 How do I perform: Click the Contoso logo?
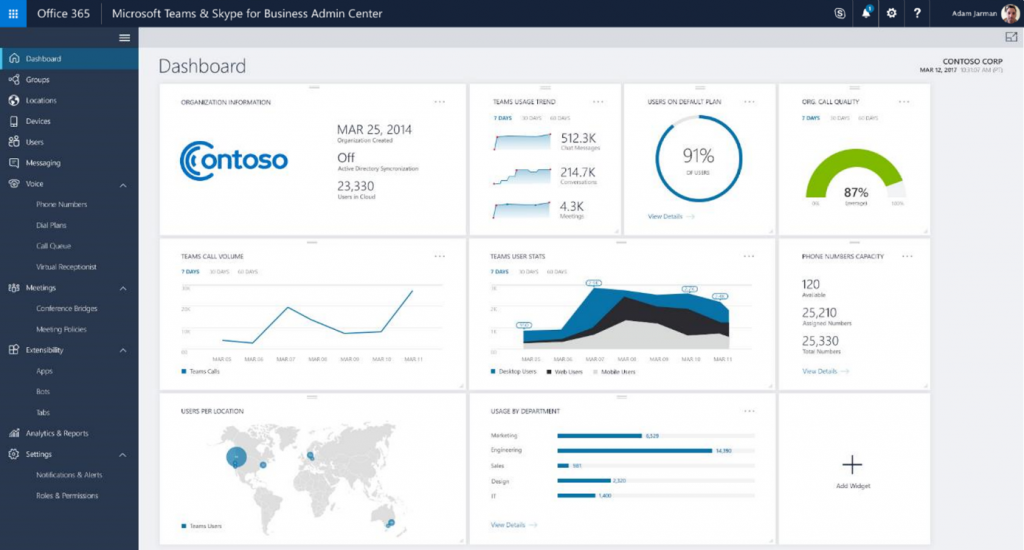234,161
